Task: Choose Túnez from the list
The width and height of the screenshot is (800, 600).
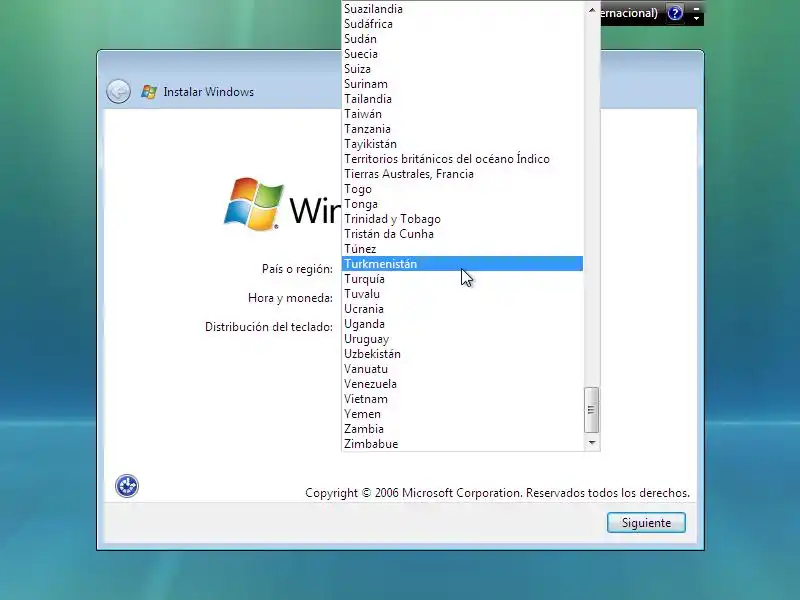Action: (462, 249)
